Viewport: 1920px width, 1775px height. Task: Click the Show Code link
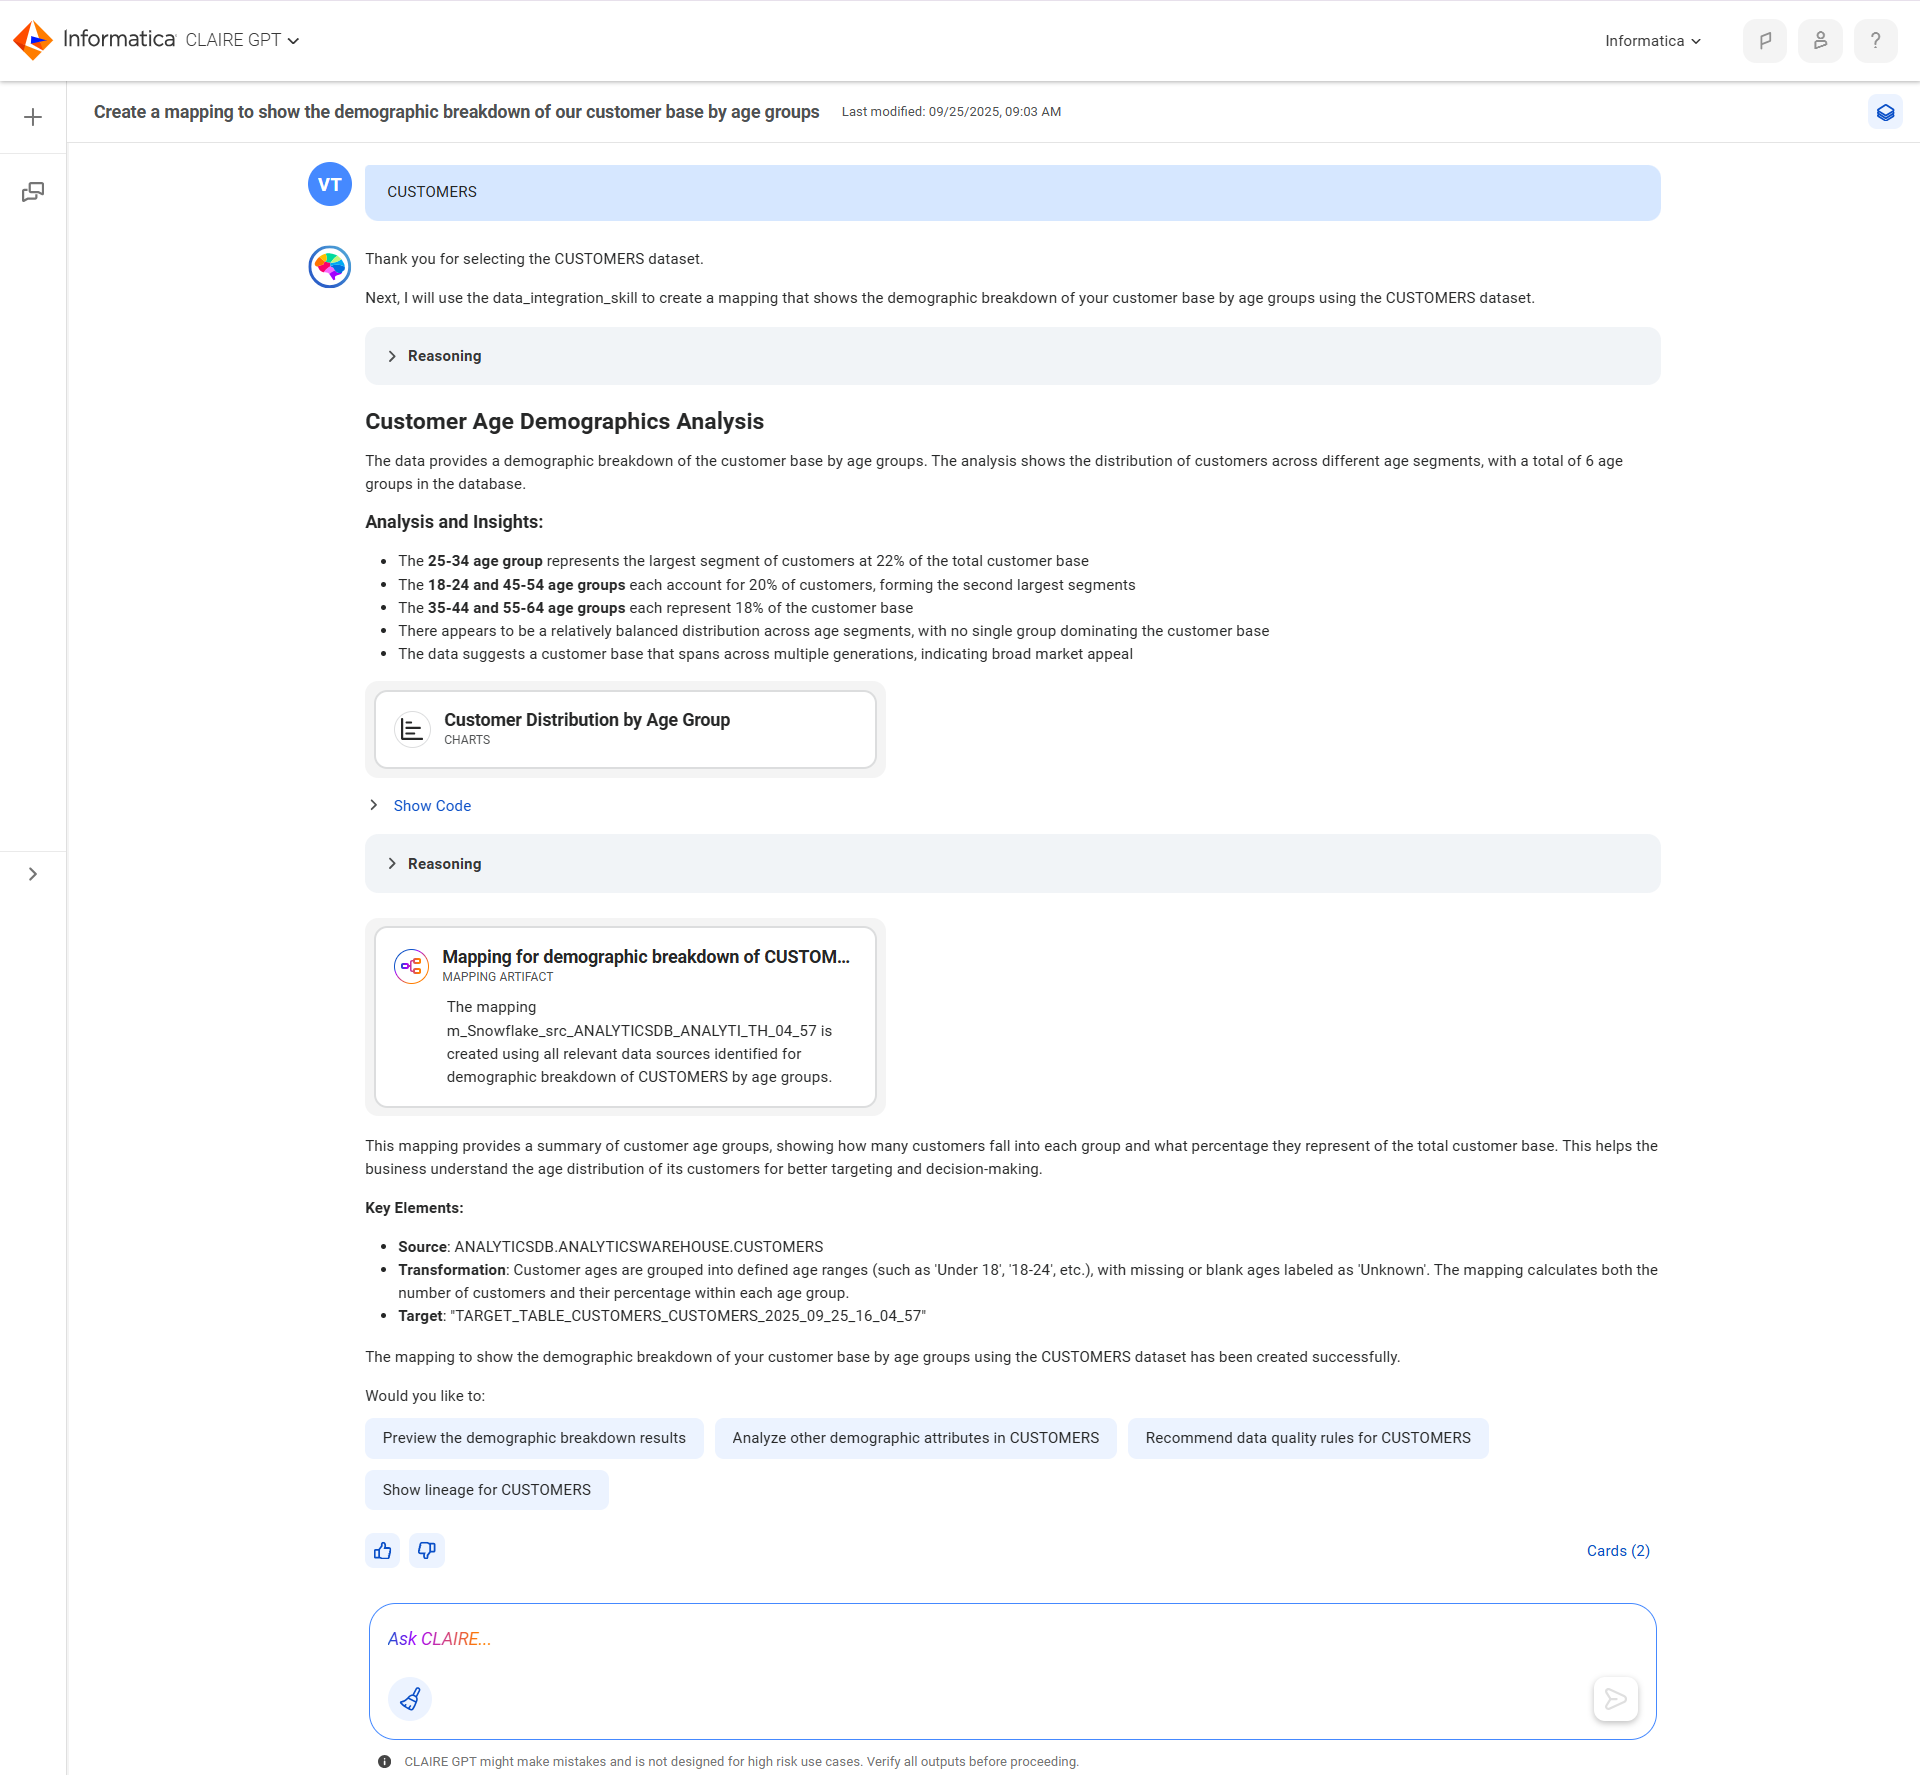tap(432, 806)
